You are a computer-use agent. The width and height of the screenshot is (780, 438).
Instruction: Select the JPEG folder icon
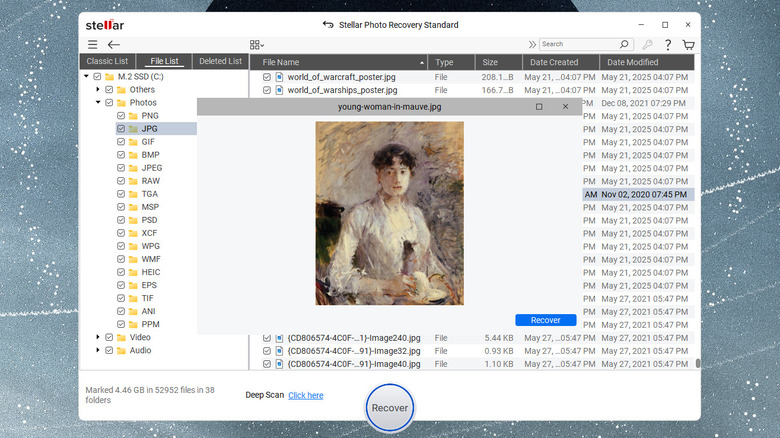click(133, 168)
